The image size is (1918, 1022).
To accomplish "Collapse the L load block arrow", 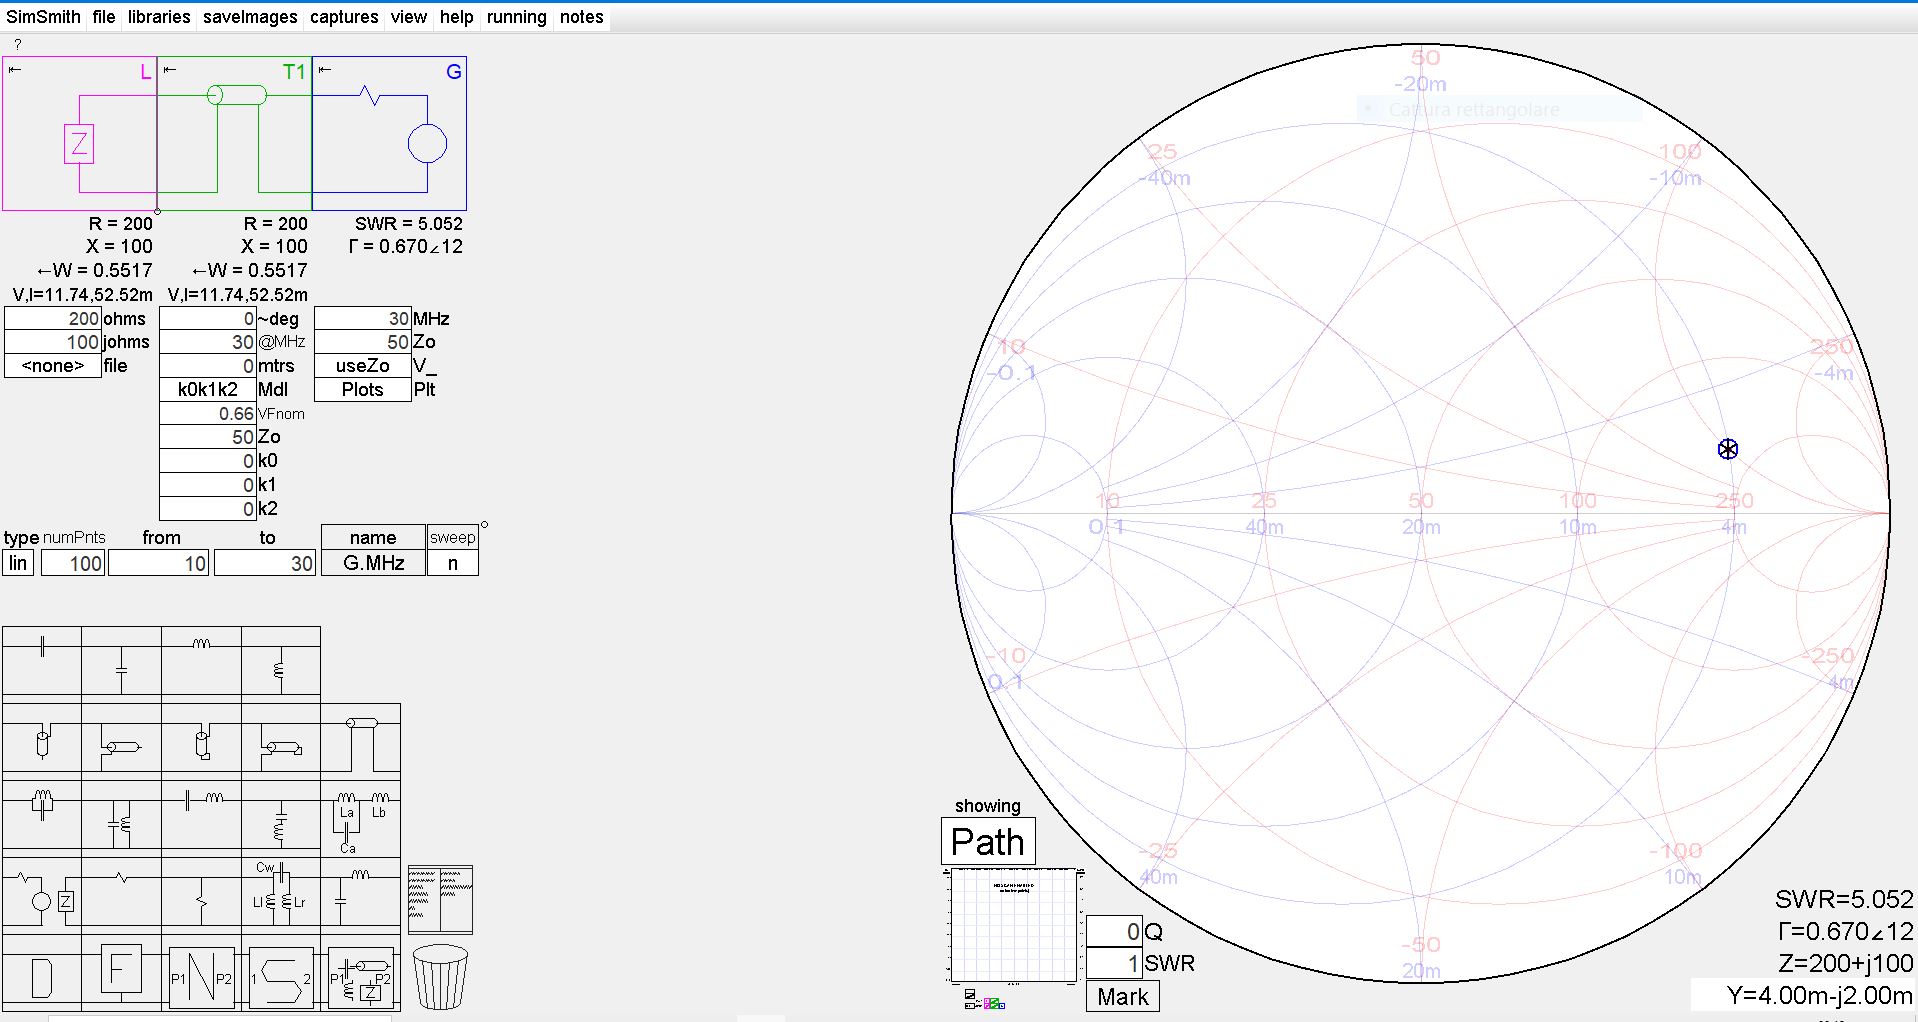I will tap(14, 69).
